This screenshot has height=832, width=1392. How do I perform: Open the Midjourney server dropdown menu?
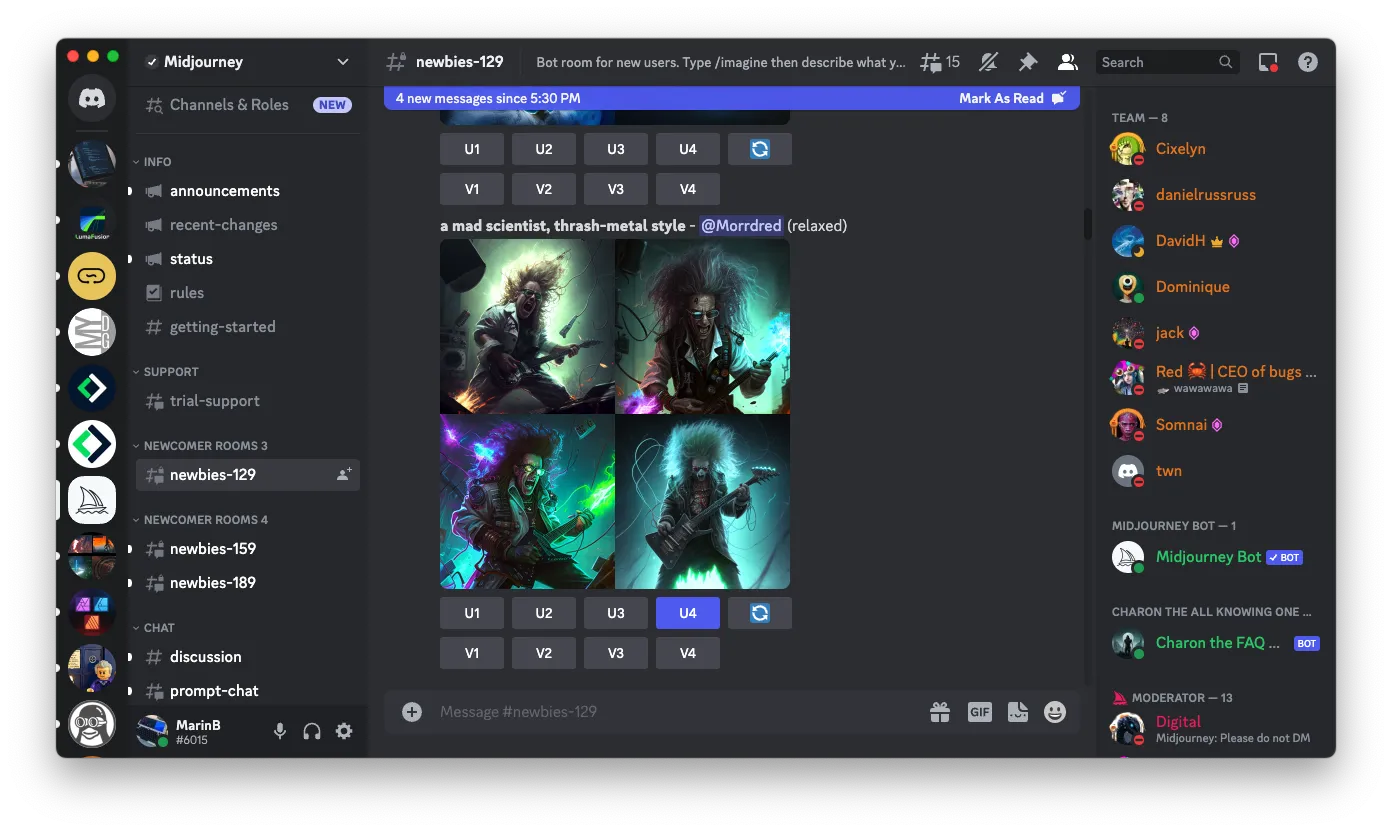tap(343, 62)
